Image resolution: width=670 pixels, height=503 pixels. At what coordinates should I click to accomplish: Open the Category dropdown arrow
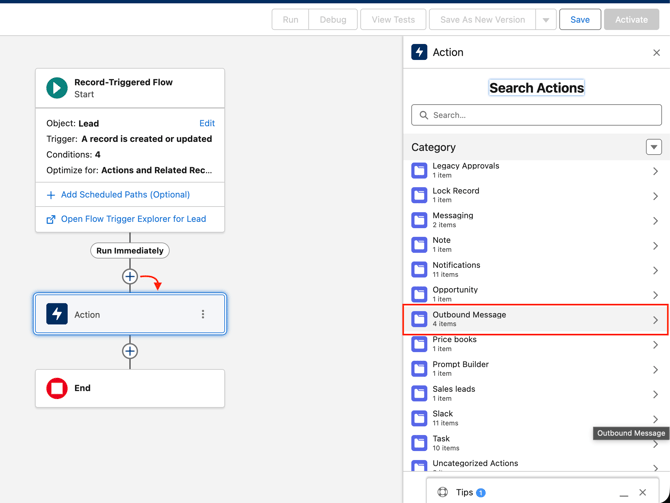pos(654,147)
